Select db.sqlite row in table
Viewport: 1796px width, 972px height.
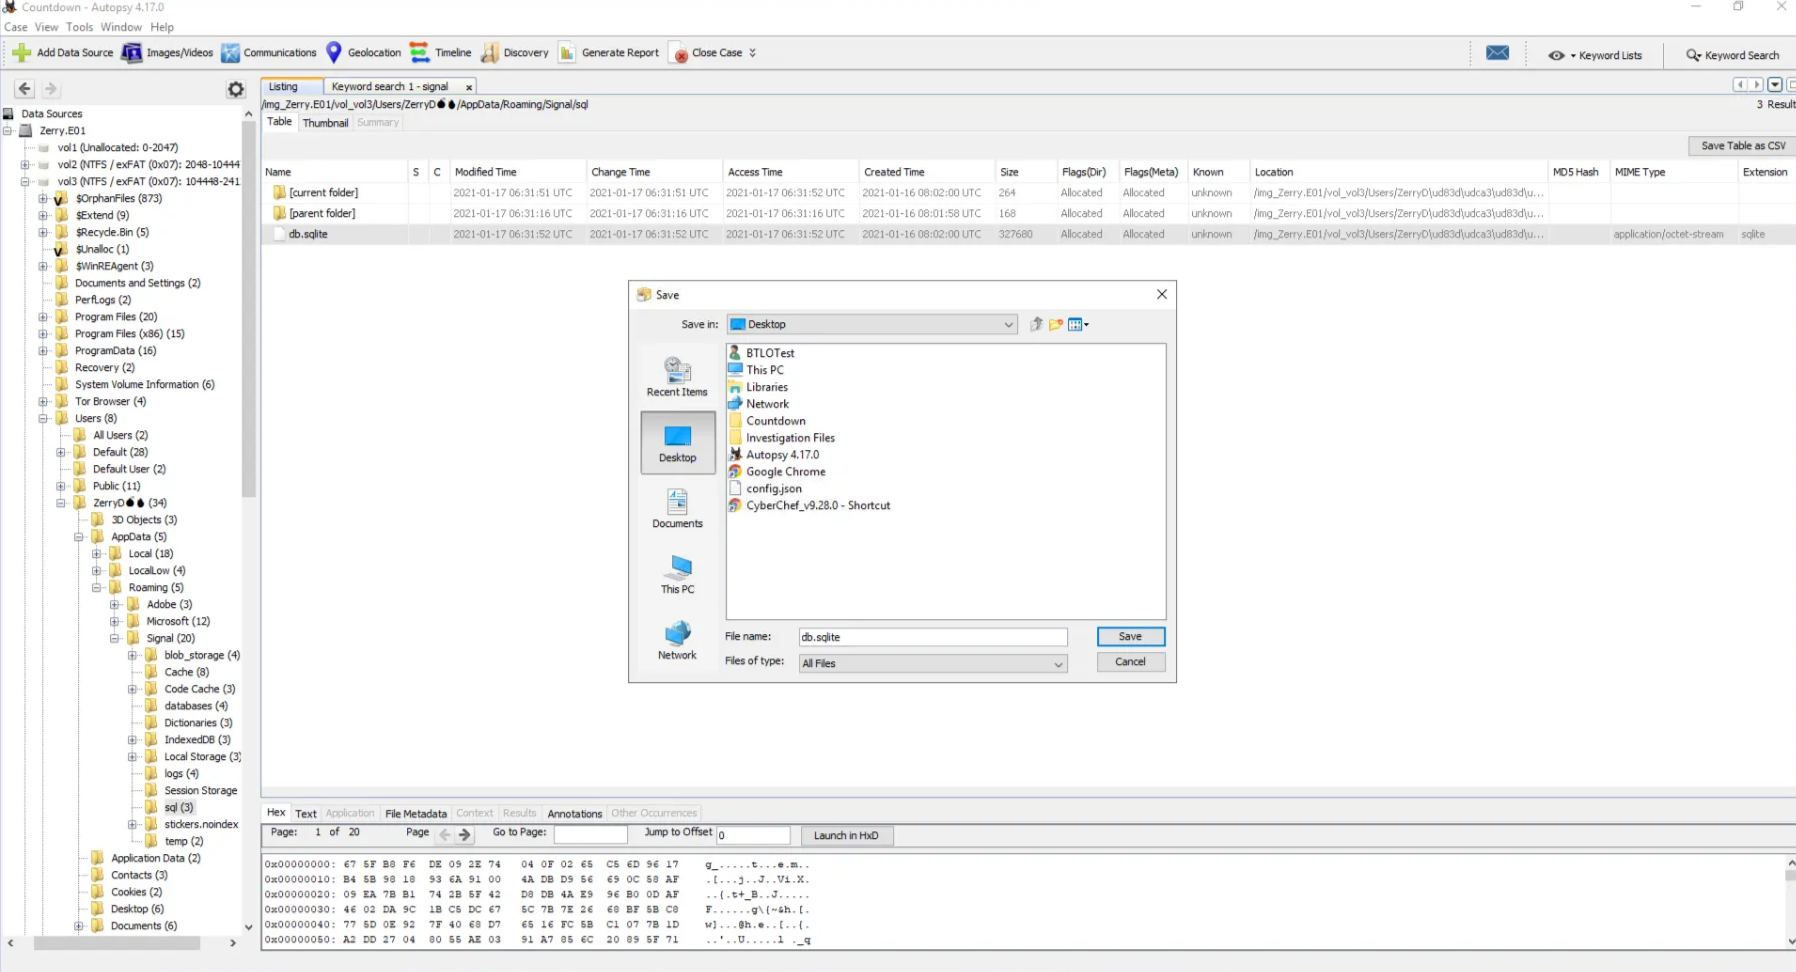(1028, 234)
